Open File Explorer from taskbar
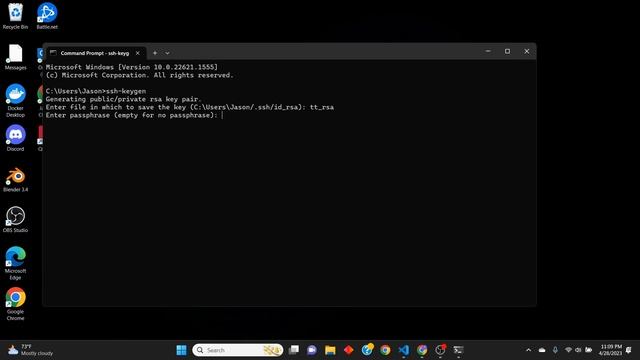The image size is (640, 360). click(x=330, y=350)
